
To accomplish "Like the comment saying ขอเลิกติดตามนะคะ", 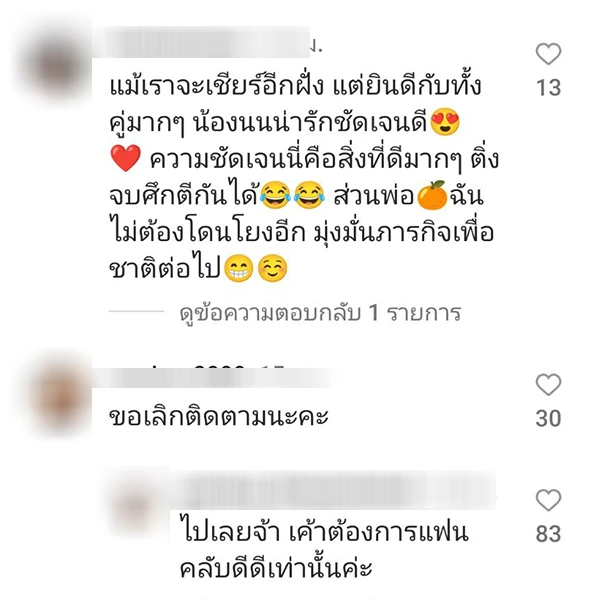I will pos(548,385).
